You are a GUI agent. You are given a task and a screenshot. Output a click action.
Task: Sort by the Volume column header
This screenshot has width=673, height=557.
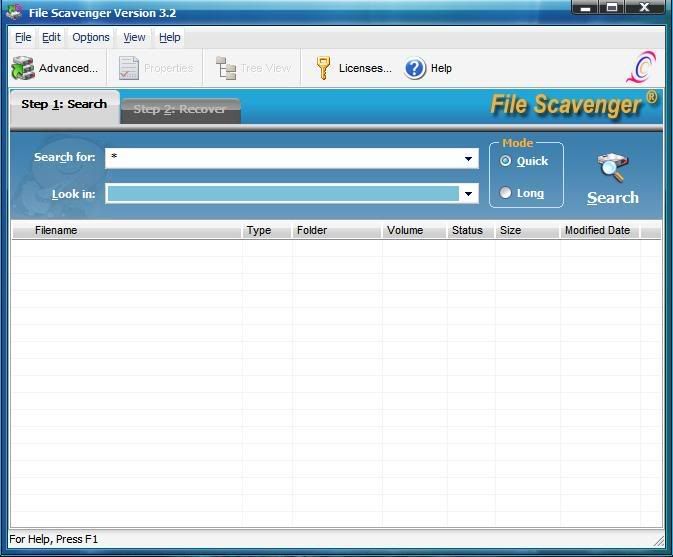pyautogui.click(x=415, y=230)
